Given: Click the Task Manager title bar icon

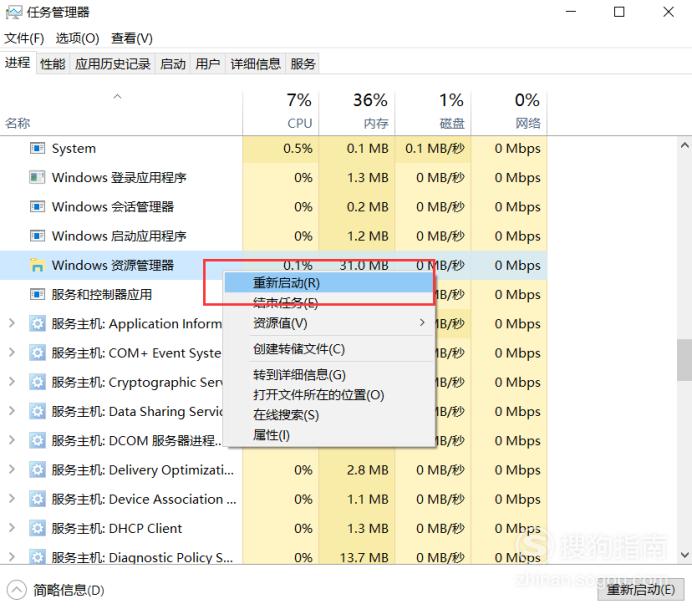Looking at the screenshot, I should pos(13,12).
